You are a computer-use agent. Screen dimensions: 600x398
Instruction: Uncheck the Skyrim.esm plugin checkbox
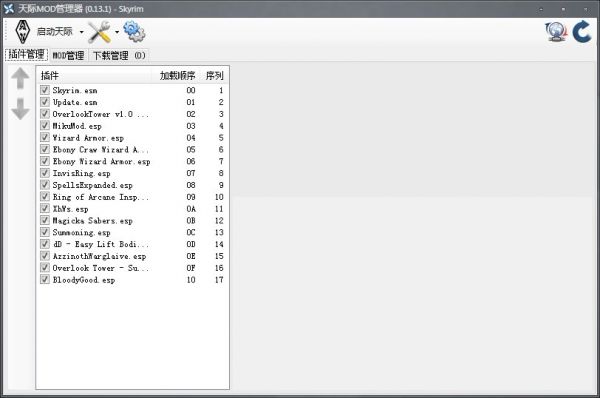pos(45,90)
